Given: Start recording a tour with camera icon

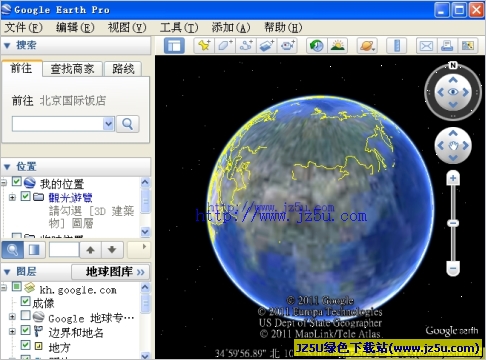Looking at the screenshot, I should (x=287, y=45).
